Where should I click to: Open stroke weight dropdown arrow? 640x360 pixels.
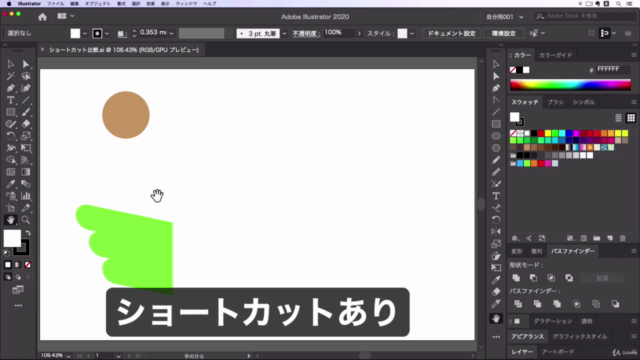pos(171,33)
